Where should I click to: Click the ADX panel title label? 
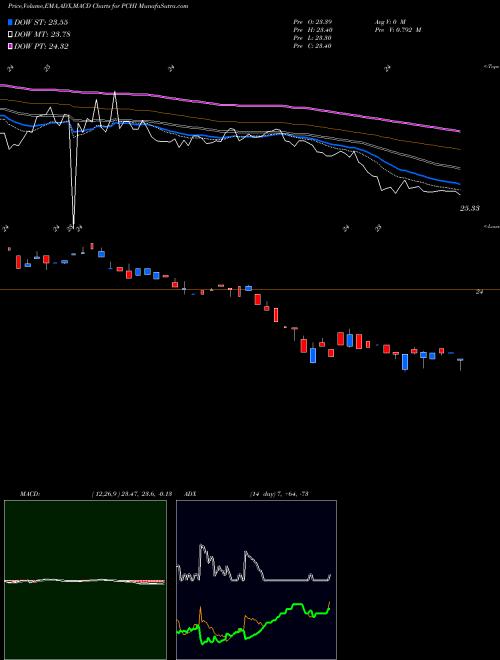(x=190, y=494)
